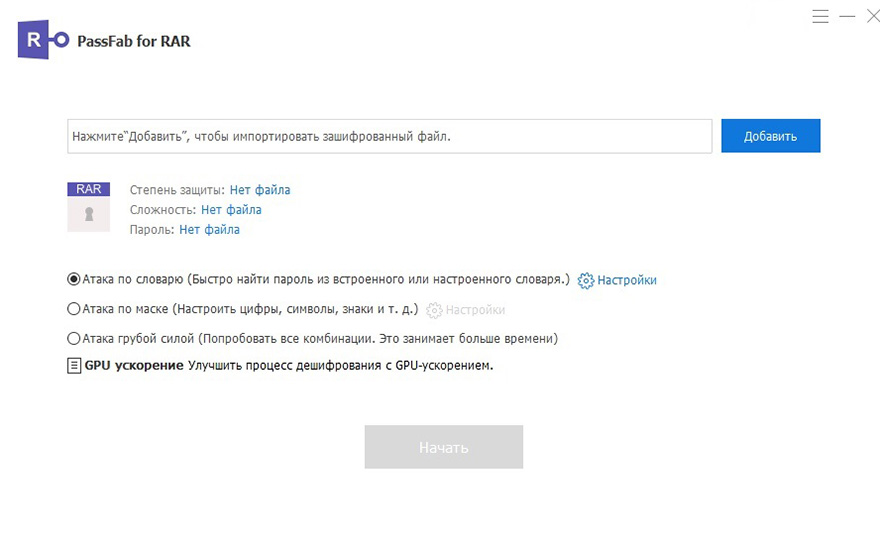
Task: Open the hamburger menu in the title bar
Action: pyautogui.click(x=820, y=16)
